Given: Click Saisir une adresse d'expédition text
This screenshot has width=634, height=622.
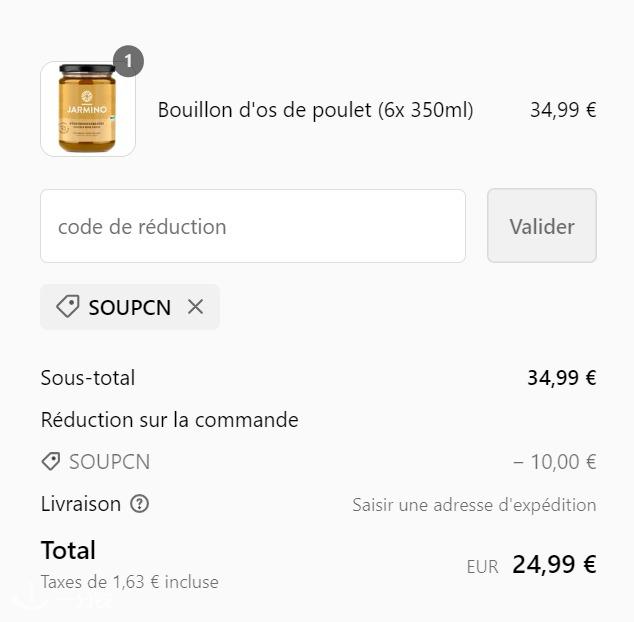Looking at the screenshot, I should click(x=474, y=505).
